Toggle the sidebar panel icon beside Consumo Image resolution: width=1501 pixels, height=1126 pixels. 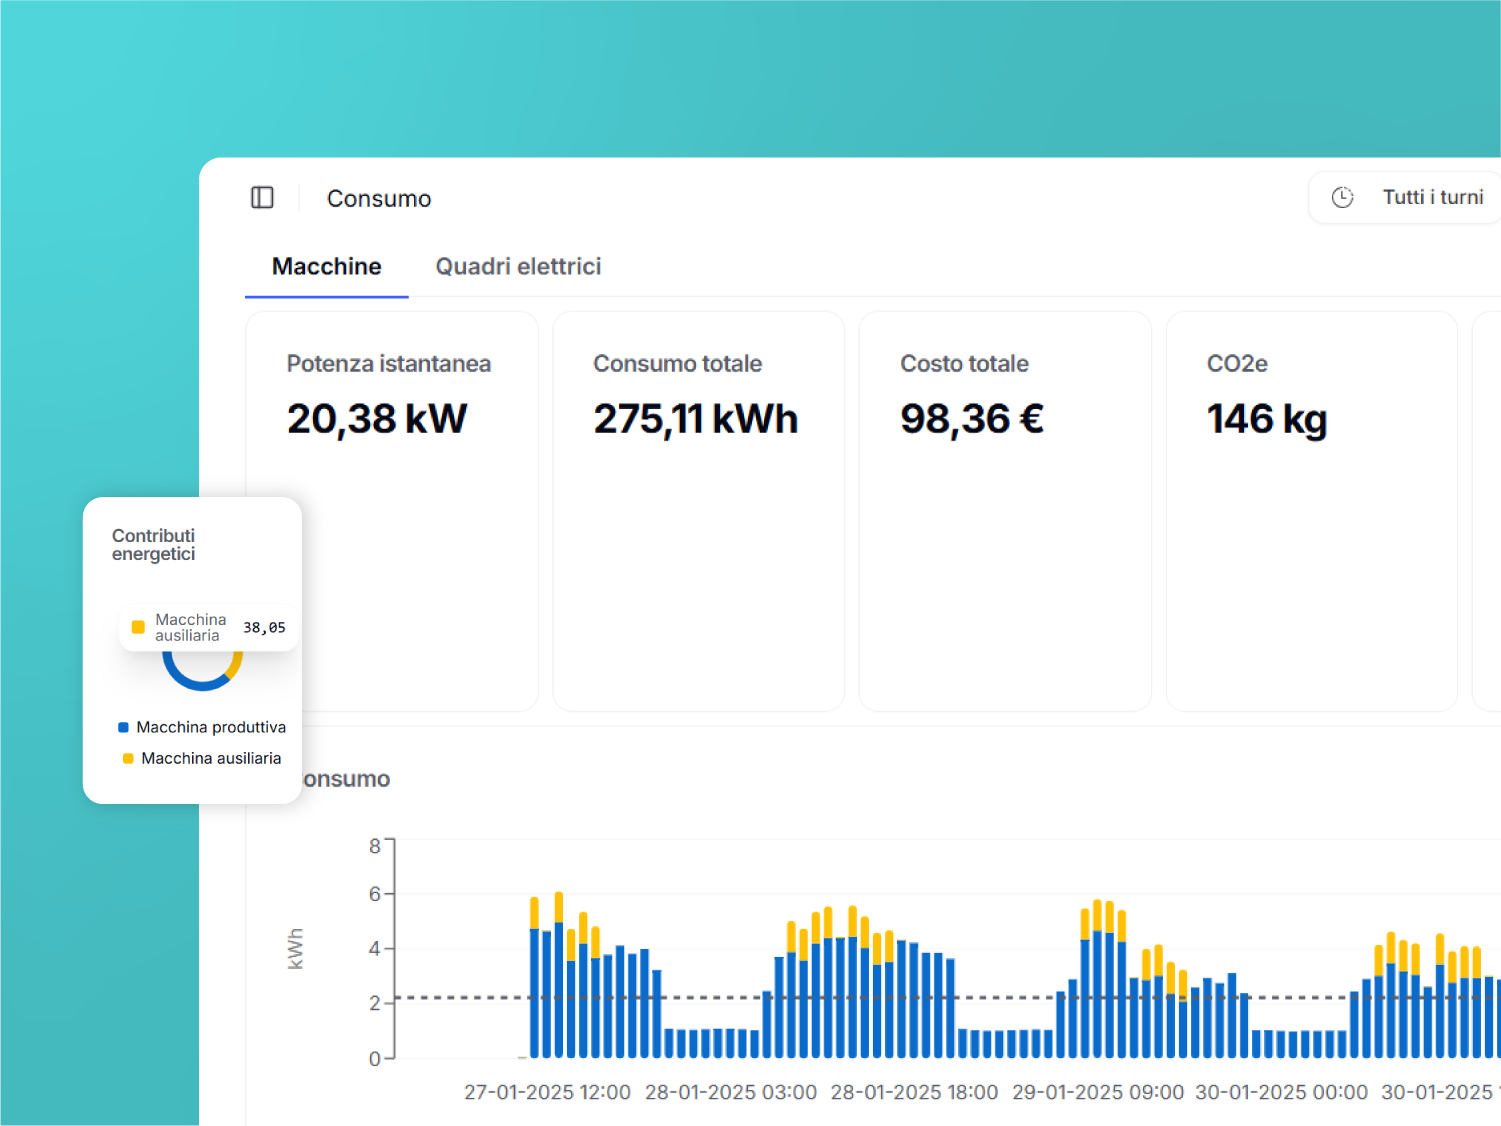(262, 197)
